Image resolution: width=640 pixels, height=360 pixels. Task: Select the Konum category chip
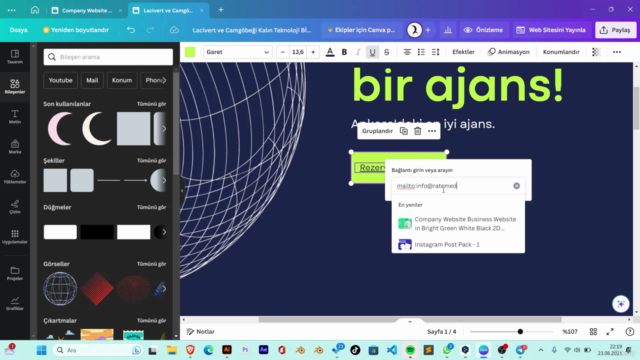(122, 80)
